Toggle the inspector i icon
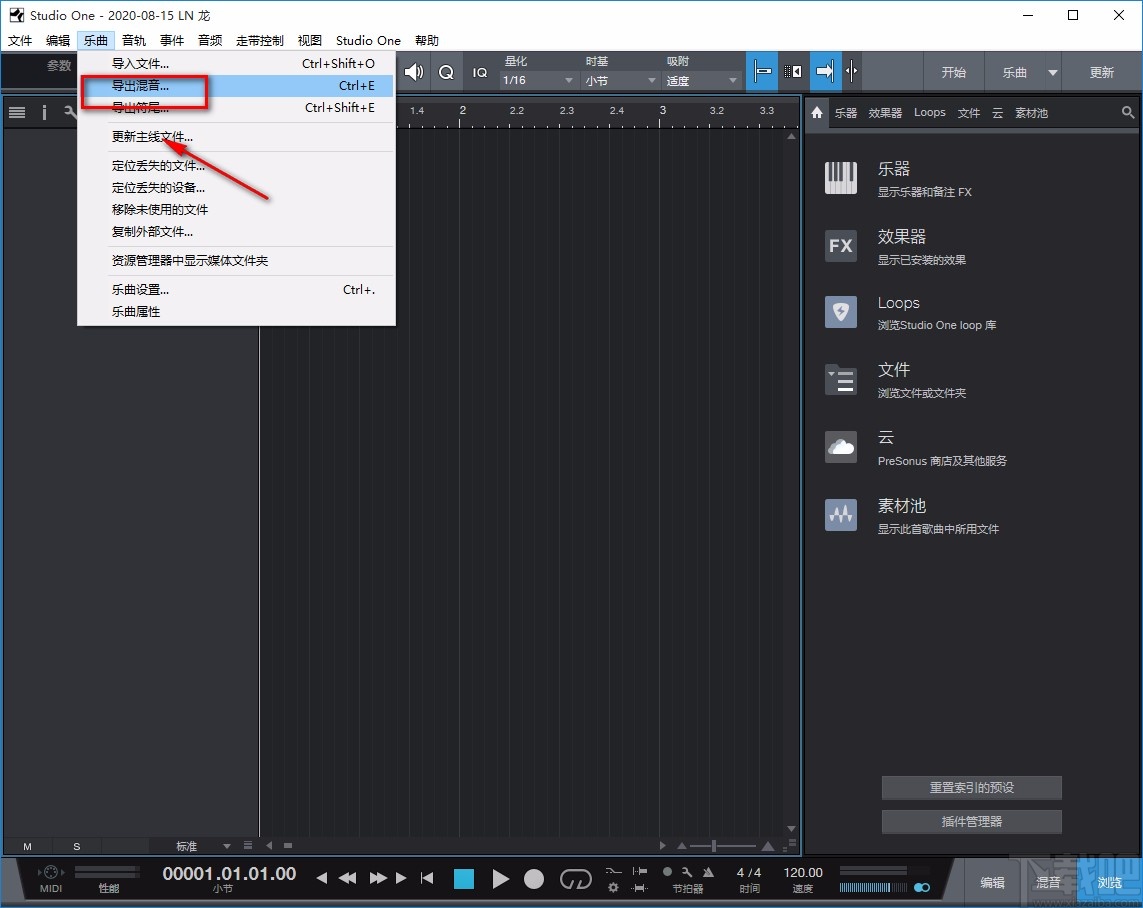The width and height of the screenshot is (1143, 908). pyautogui.click(x=44, y=112)
